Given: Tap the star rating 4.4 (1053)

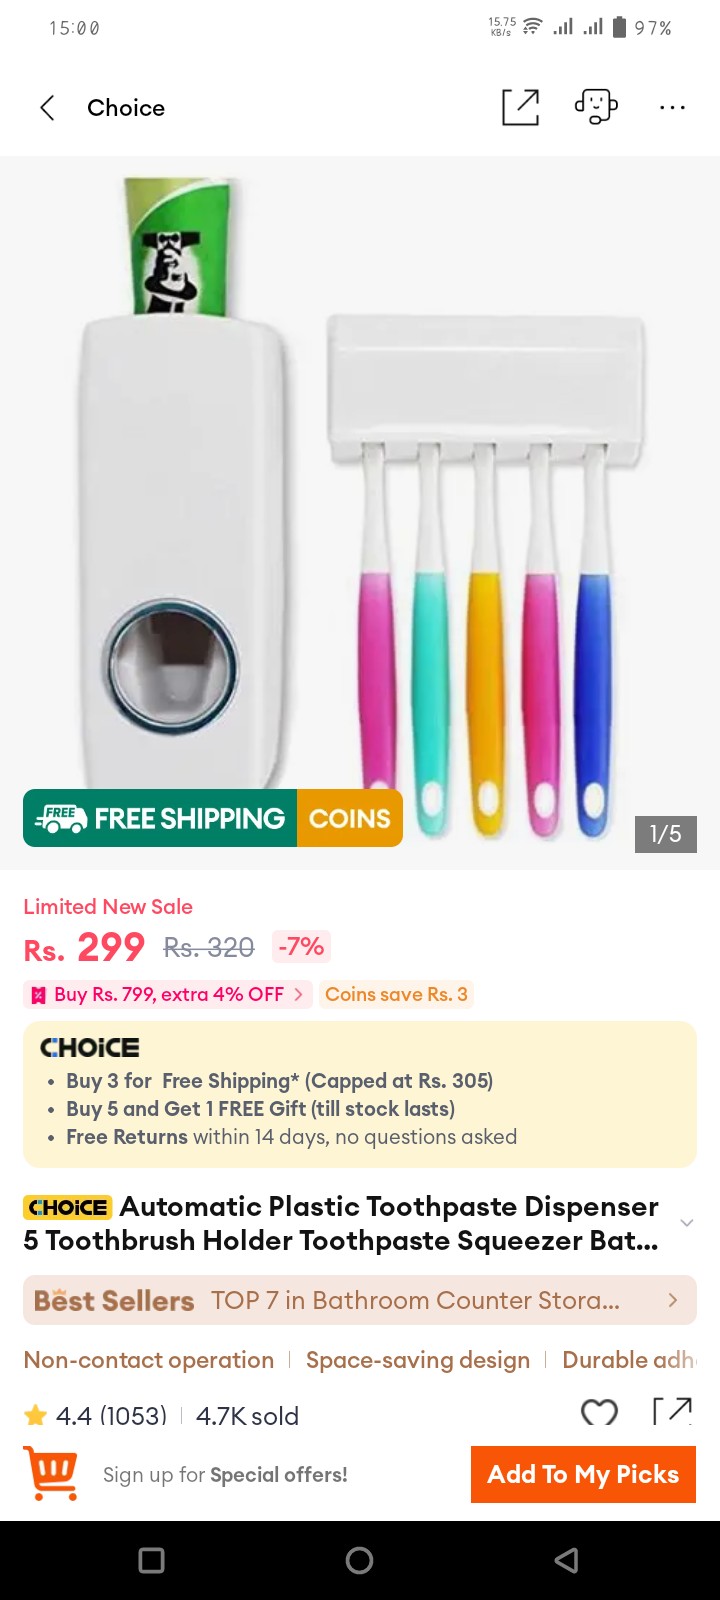Looking at the screenshot, I should coord(96,1415).
